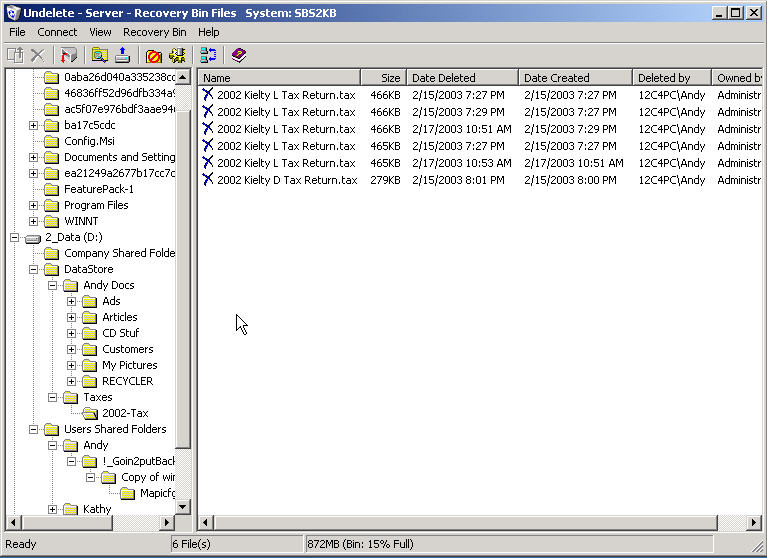Click the '6 File(s)' status bar entry

[191, 544]
